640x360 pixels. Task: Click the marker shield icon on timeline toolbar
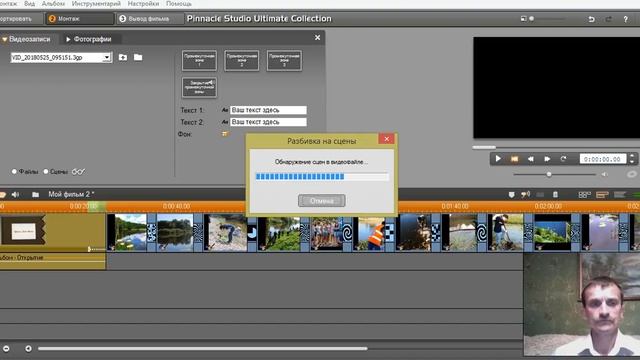point(511,195)
